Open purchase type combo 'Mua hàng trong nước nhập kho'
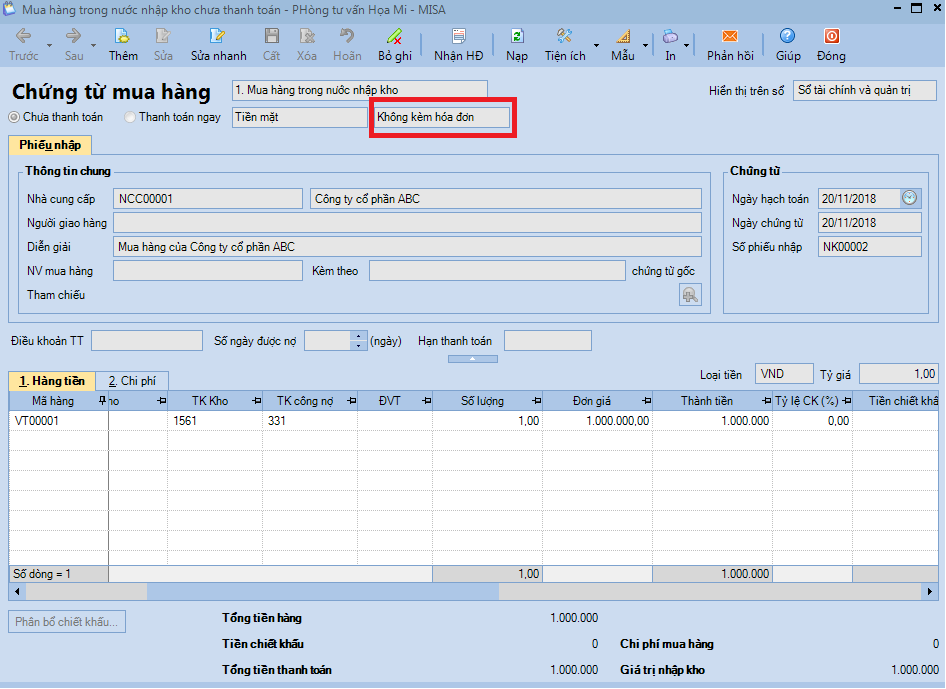The width and height of the screenshot is (946, 689). [360, 90]
